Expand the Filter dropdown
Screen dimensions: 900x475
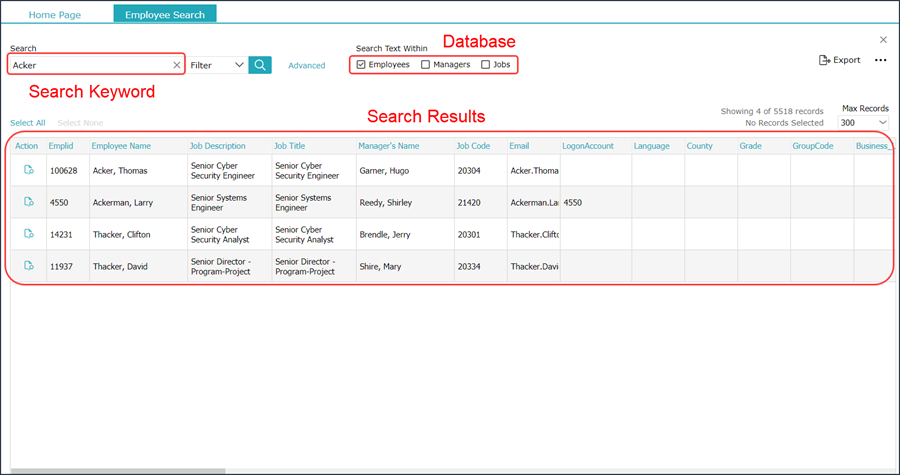pos(218,65)
